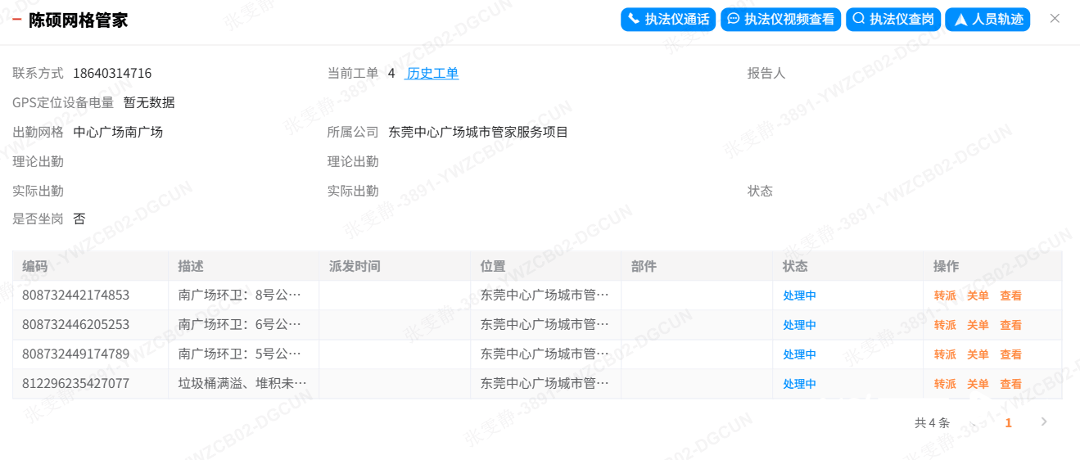Click description 南广场环卫：5号公…
This screenshot has height=460, width=1080.
[x=240, y=355]
